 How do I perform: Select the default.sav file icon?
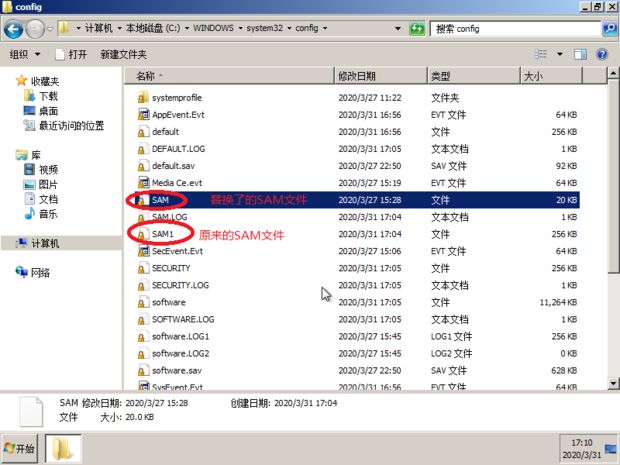click(x=143, y=166)
